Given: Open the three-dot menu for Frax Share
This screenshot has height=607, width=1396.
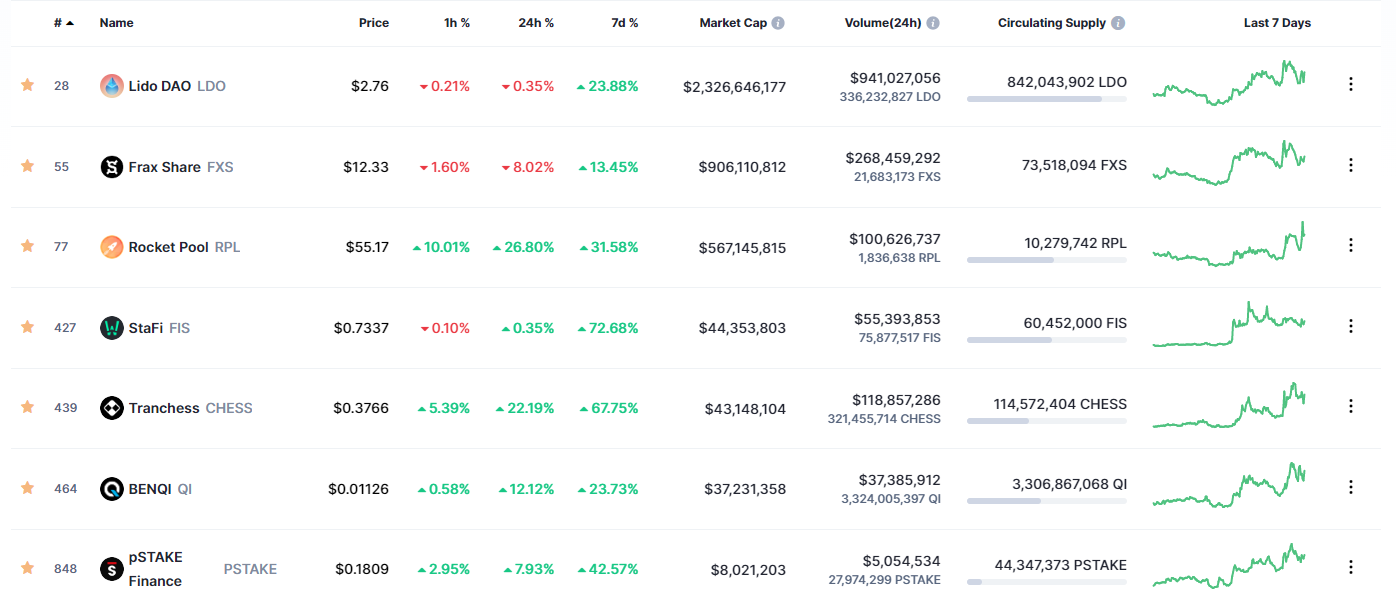Looking at the screenshot, I should pos(1351,165).
